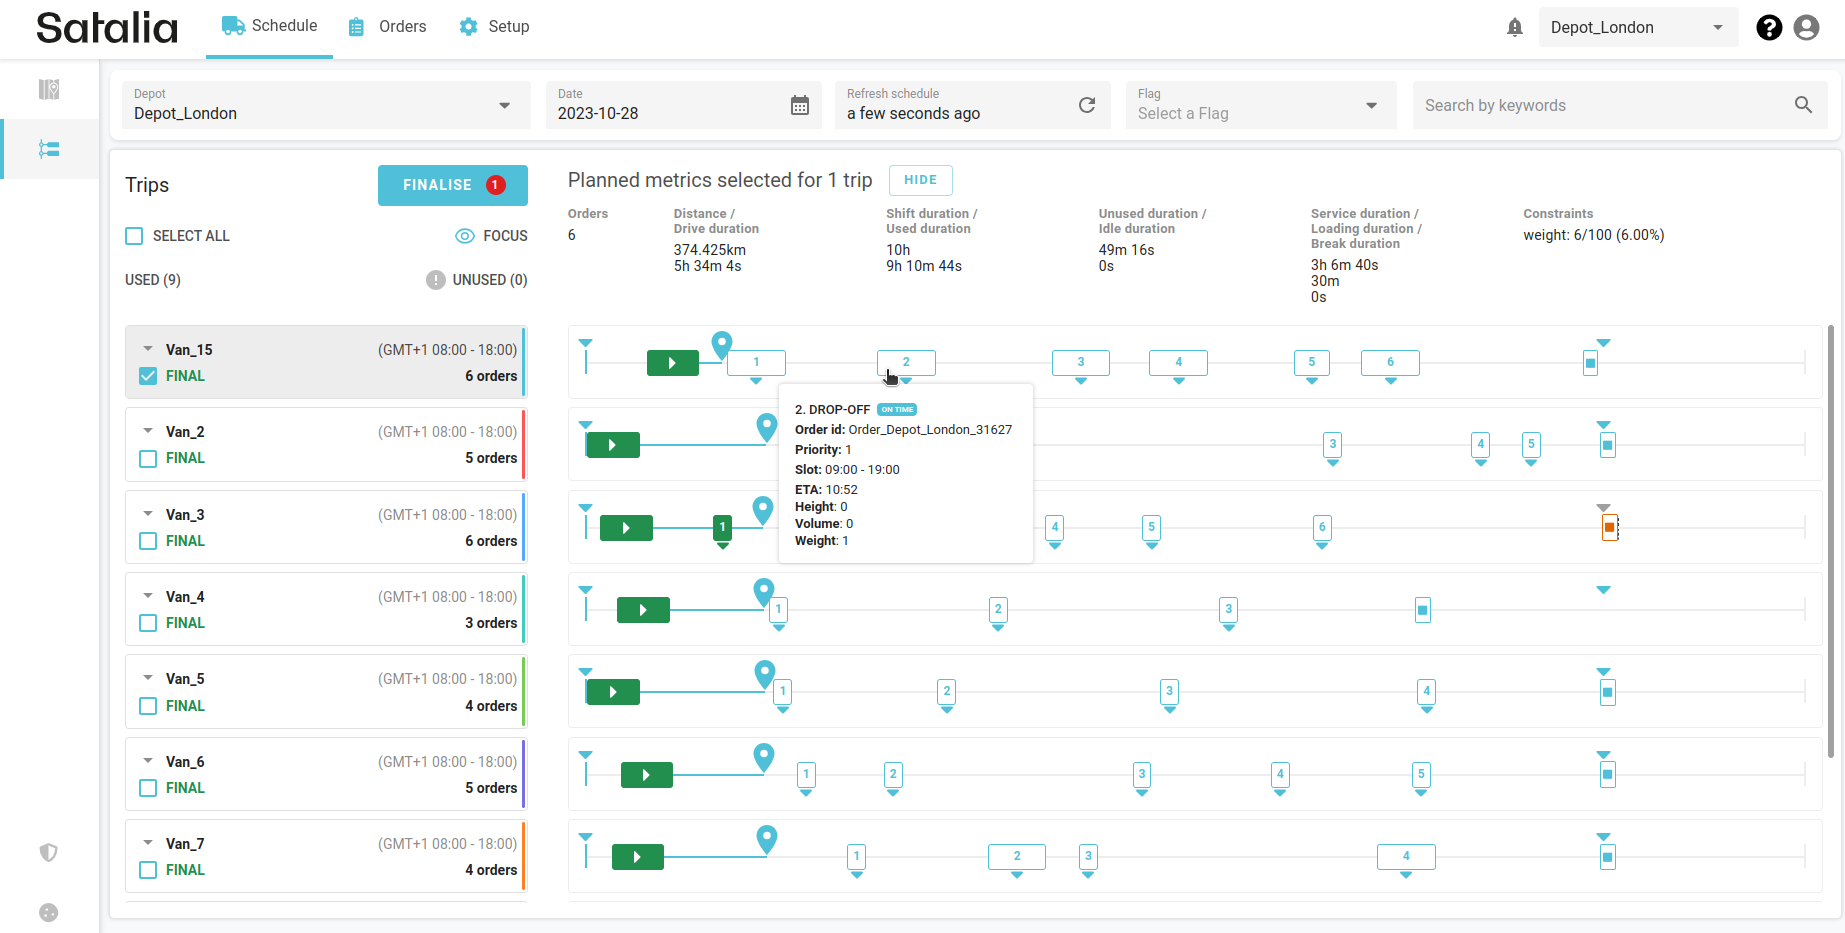This screenshot has width=1845, height=933.
Task: Click the help question mark icon
Action: [x=1769, y=28]
